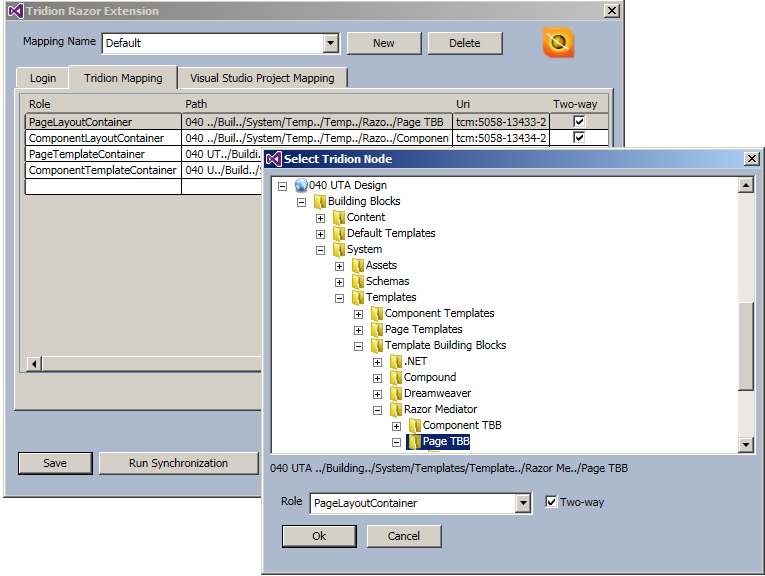
Task: Switch to the Tridion Mapping tab
Action: coord(123,78)
